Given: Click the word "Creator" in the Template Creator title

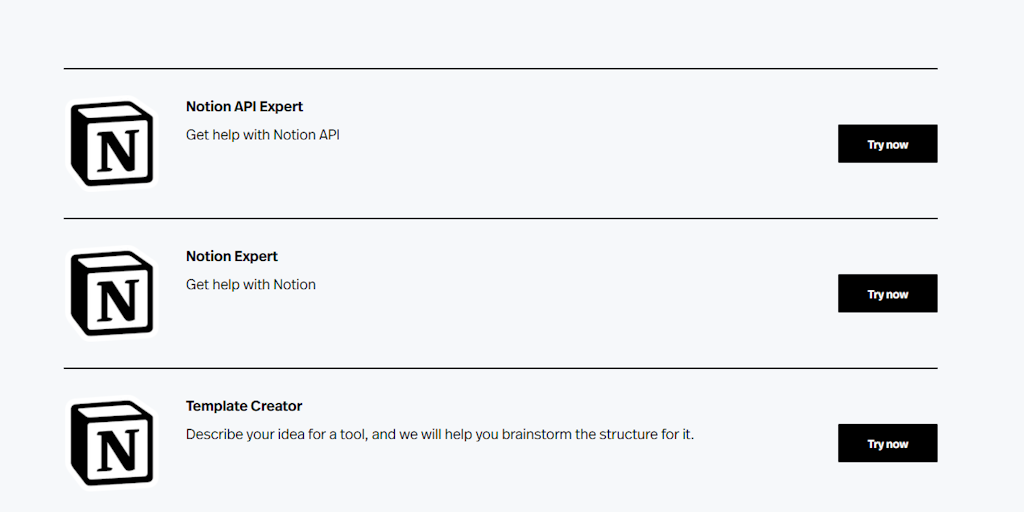Looking at the screenshot, I should click(x=275, y=407).
